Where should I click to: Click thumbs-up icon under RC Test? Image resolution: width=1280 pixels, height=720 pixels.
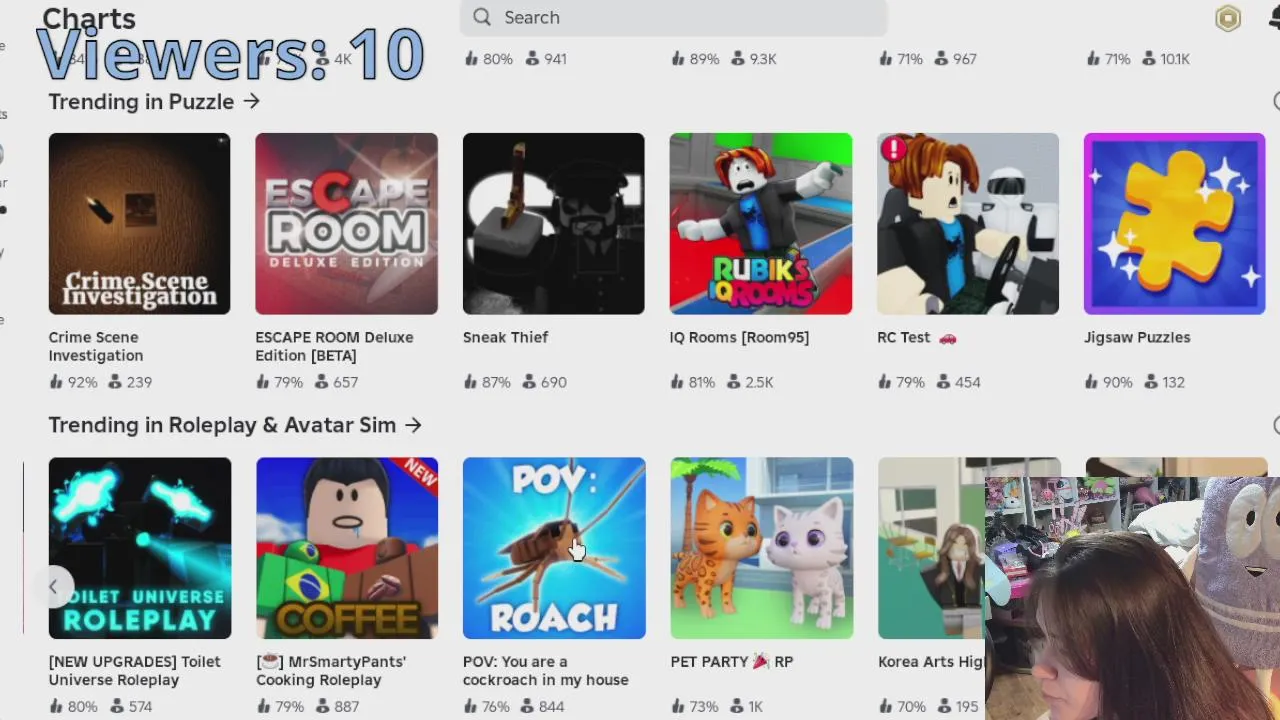pos(885,382)
